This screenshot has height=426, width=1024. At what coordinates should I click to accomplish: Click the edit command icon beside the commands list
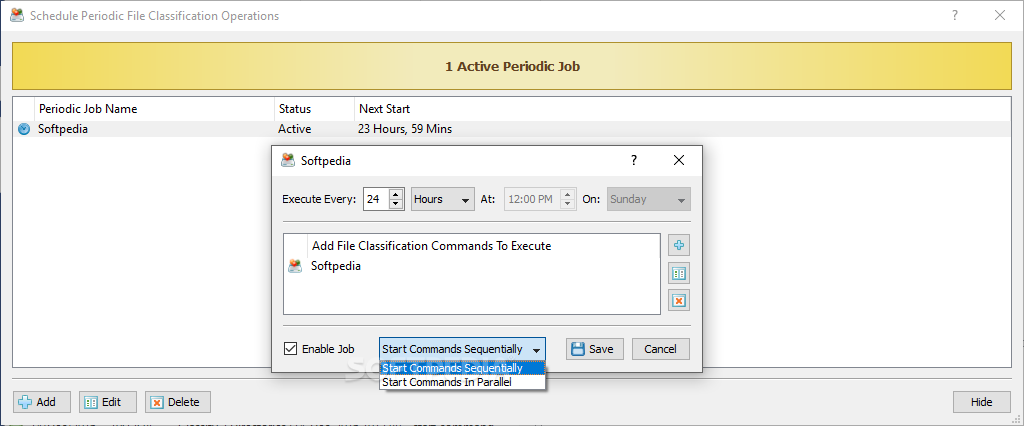679,273
